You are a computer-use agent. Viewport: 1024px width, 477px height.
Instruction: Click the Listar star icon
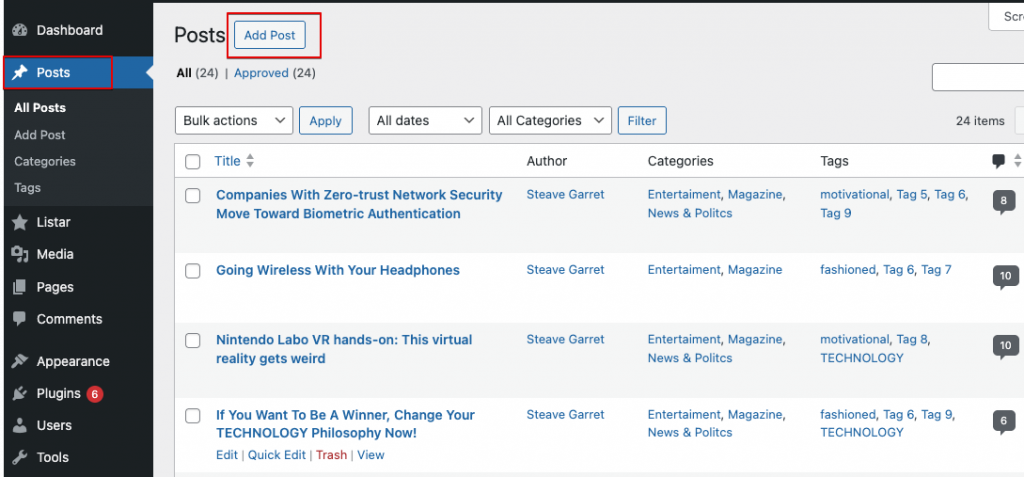(x=20, y=222)
